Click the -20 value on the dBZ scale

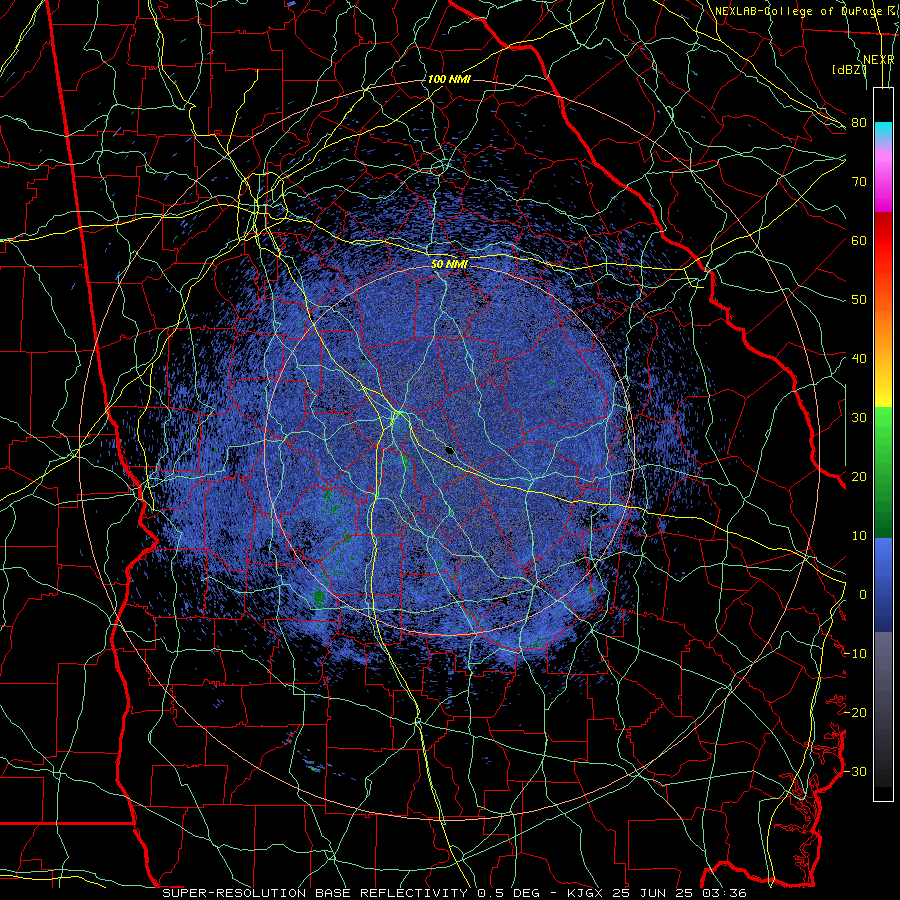click(856, 713)
